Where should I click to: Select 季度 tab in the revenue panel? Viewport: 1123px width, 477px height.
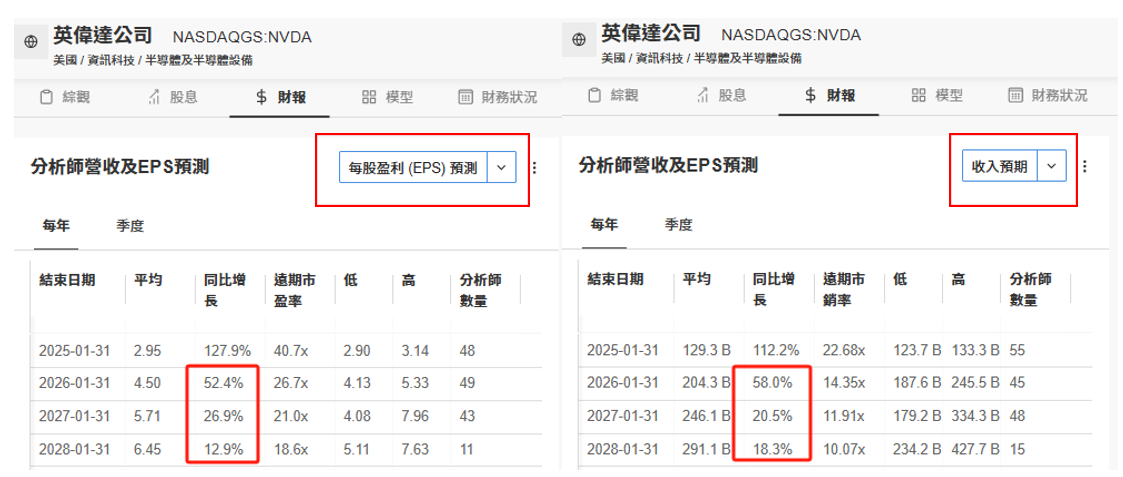pyautogui.click(x=678, y=224)
